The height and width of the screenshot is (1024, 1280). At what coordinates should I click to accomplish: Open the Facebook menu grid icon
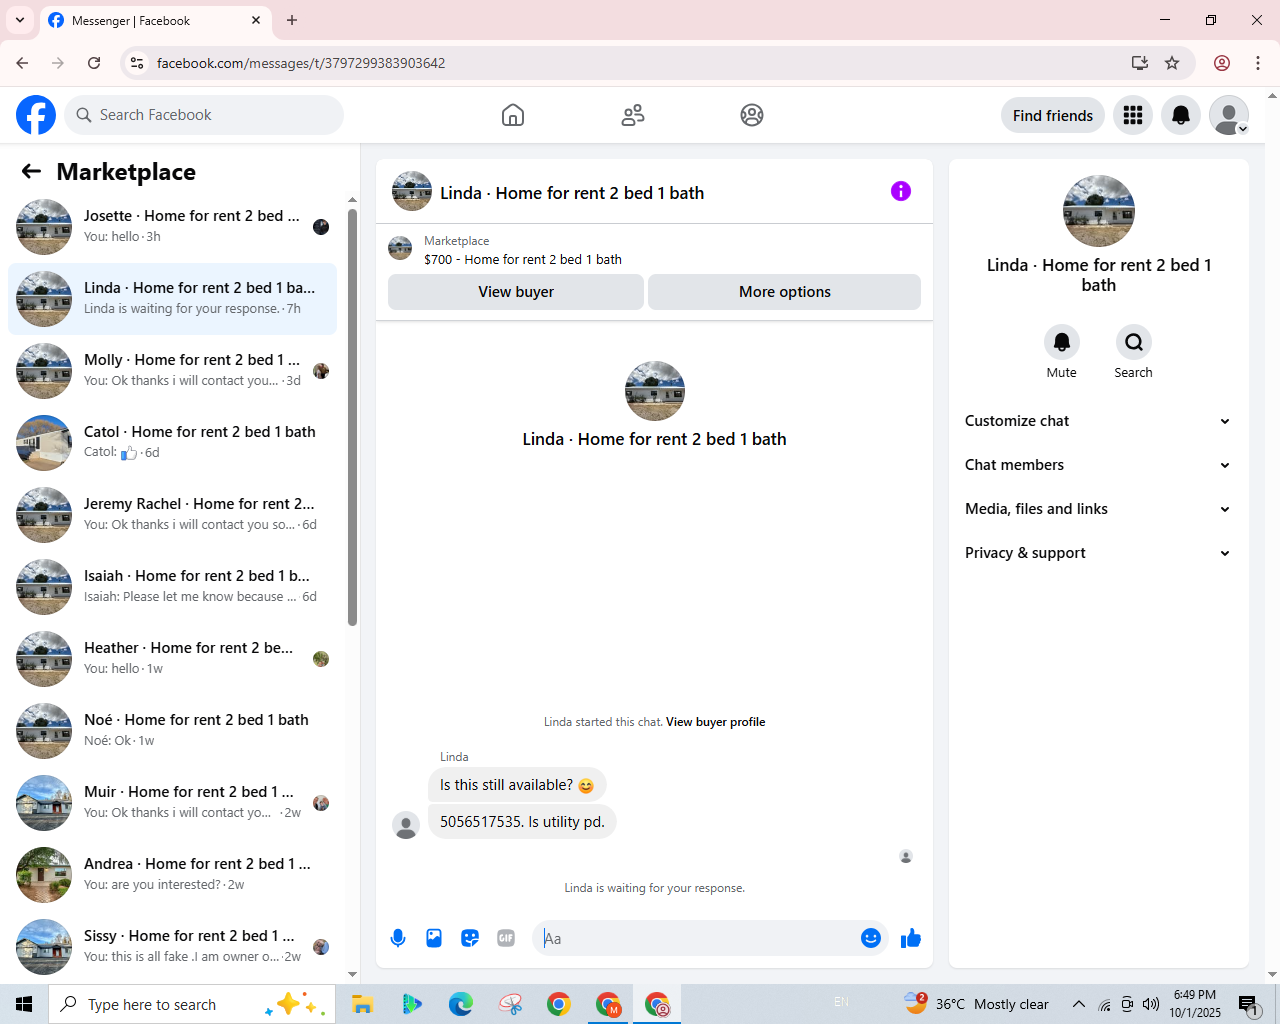coord(1133,115)
